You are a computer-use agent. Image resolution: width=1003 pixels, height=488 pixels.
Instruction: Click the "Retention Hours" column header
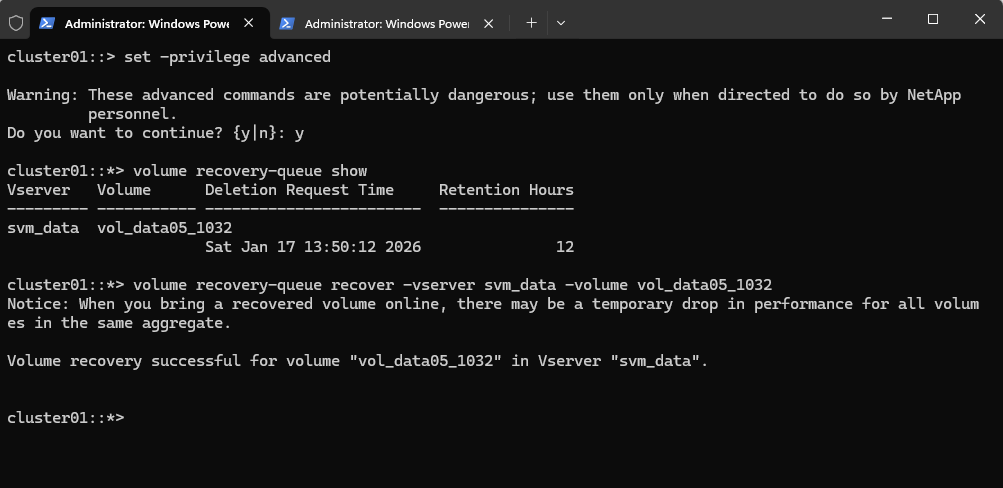506,190
